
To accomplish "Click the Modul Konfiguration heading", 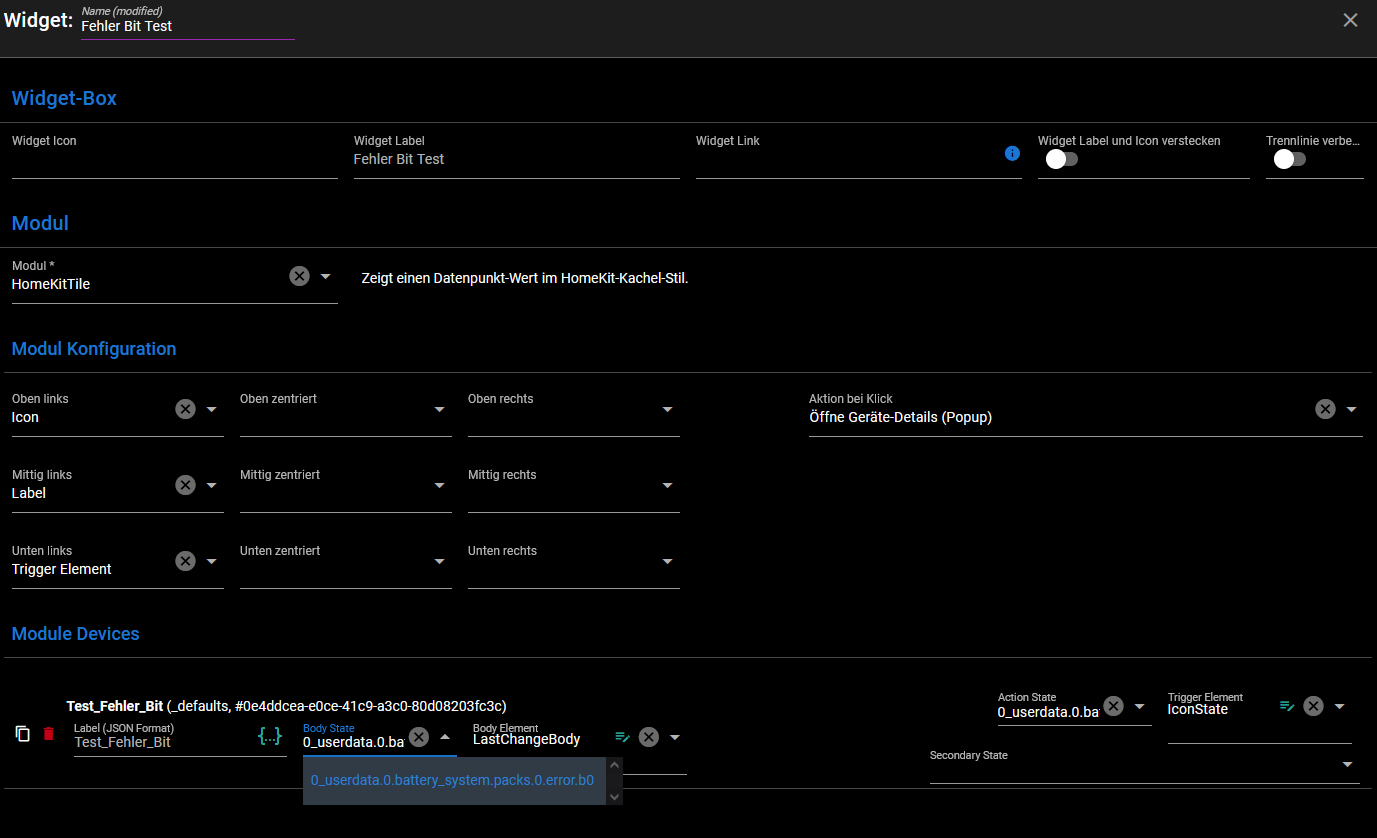I will [x=94, y=349].
